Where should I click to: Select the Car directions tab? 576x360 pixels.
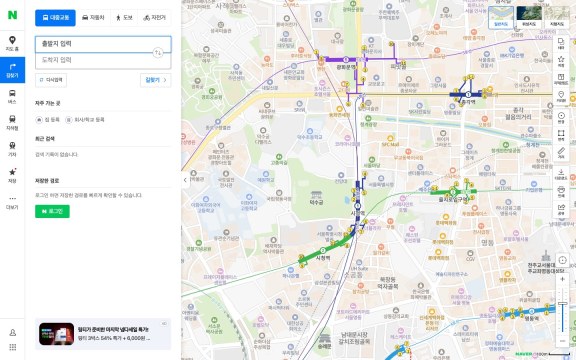pos(93,18)
